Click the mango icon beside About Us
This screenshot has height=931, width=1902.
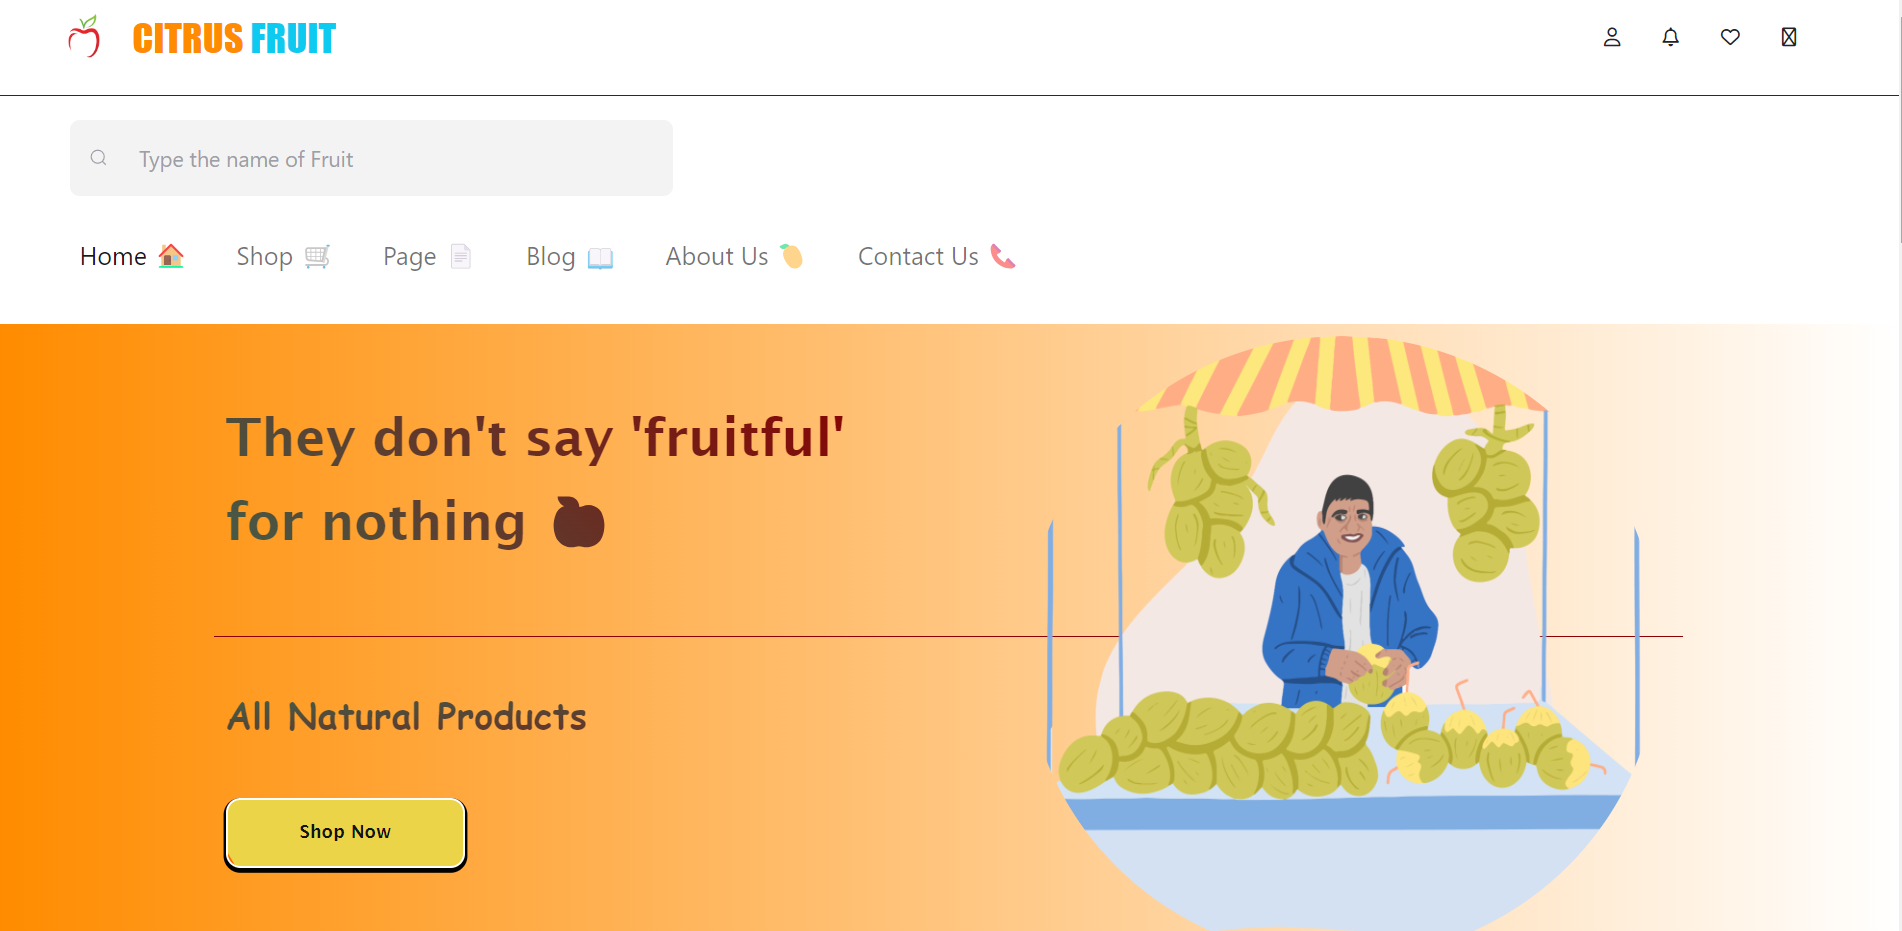coord(791,257)
